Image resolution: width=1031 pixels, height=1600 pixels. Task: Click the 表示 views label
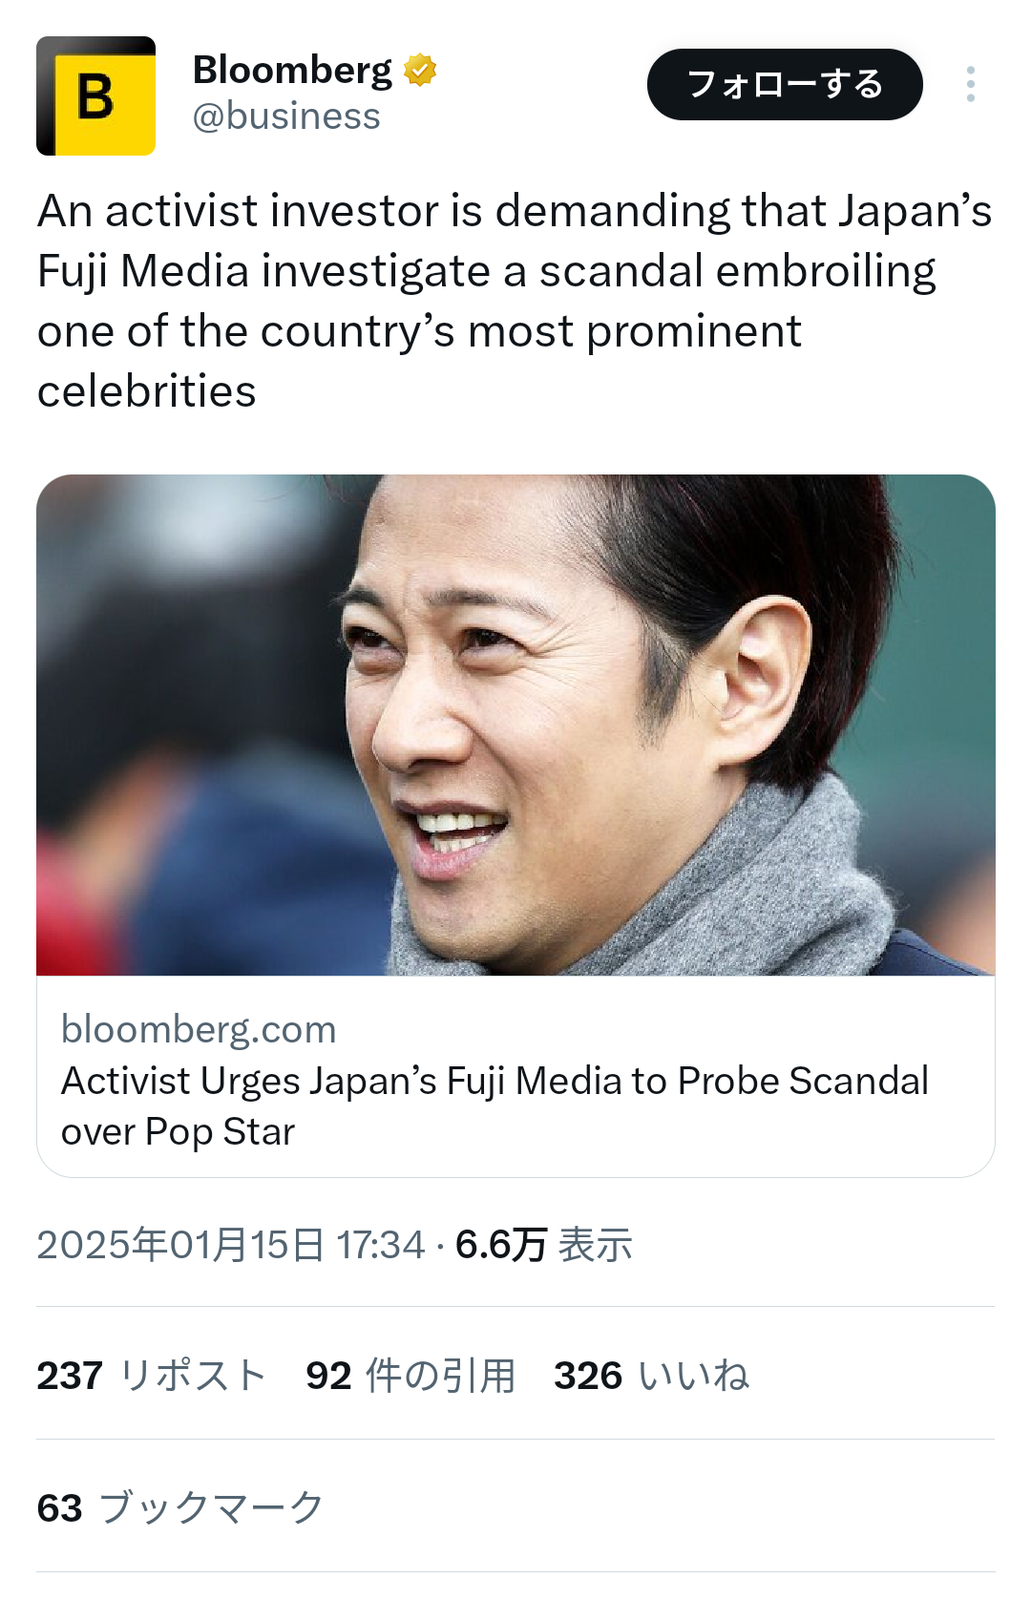595,1245
